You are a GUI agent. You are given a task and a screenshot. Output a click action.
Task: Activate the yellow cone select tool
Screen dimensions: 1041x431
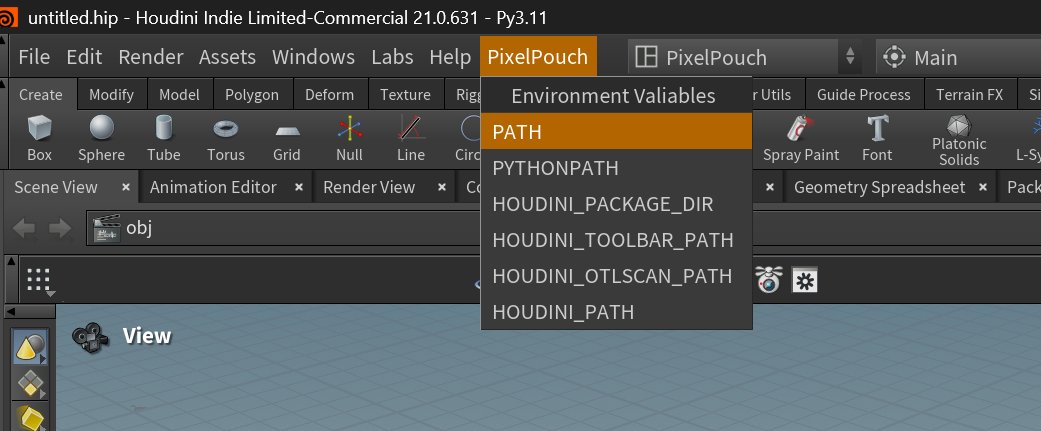[31, 347]
